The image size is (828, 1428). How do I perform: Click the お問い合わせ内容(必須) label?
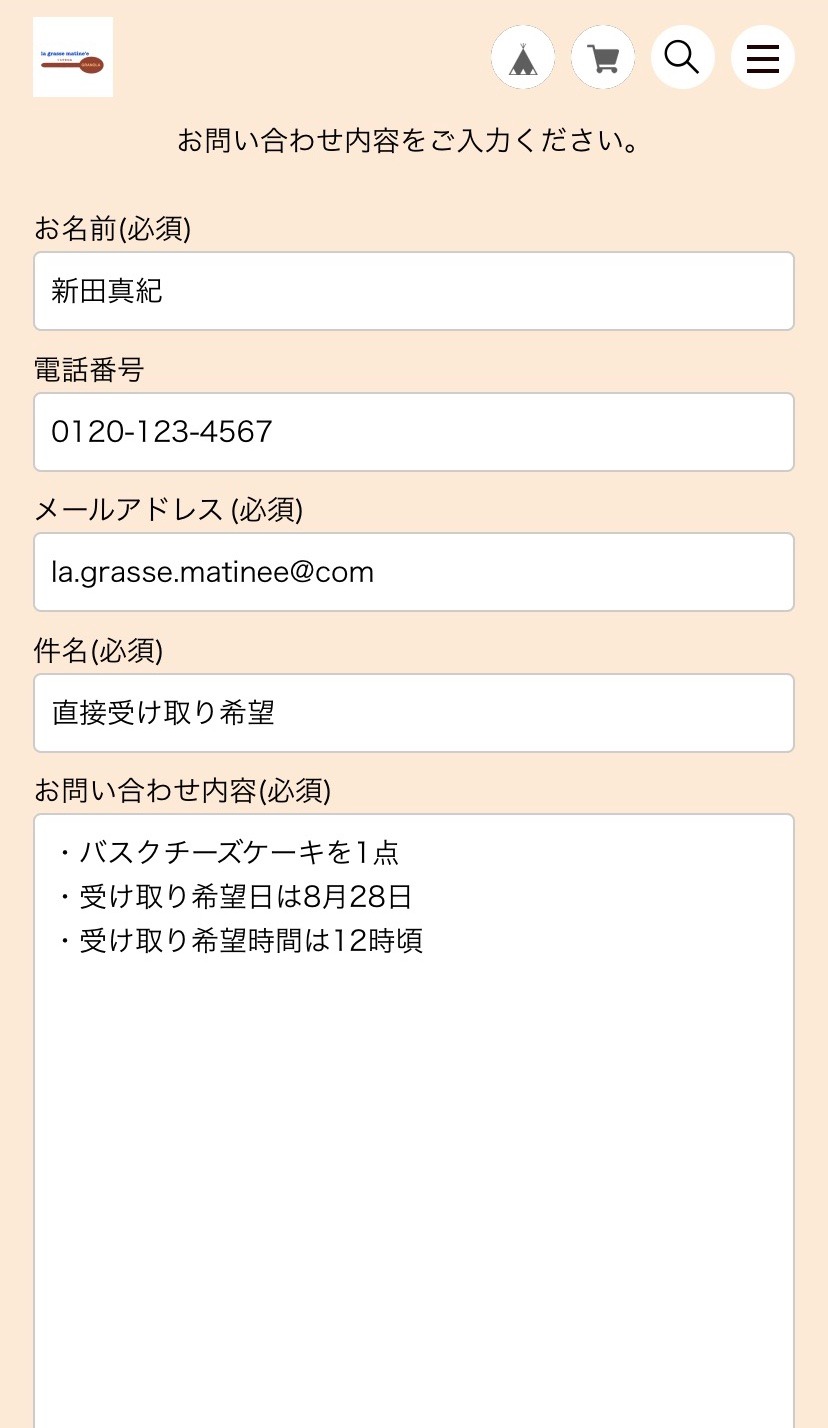tap(182, 791)
